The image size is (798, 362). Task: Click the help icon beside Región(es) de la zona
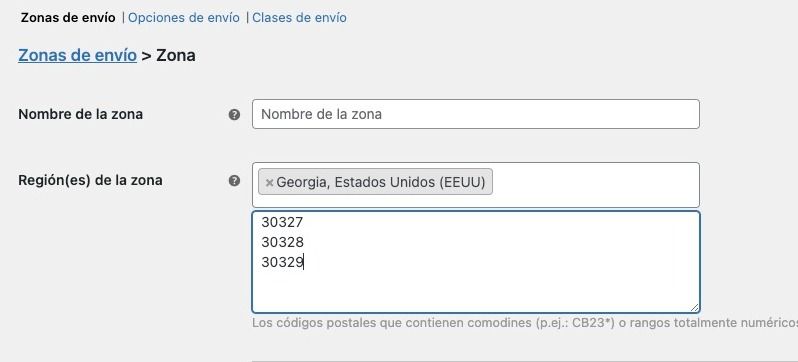(x=234, y=180)
